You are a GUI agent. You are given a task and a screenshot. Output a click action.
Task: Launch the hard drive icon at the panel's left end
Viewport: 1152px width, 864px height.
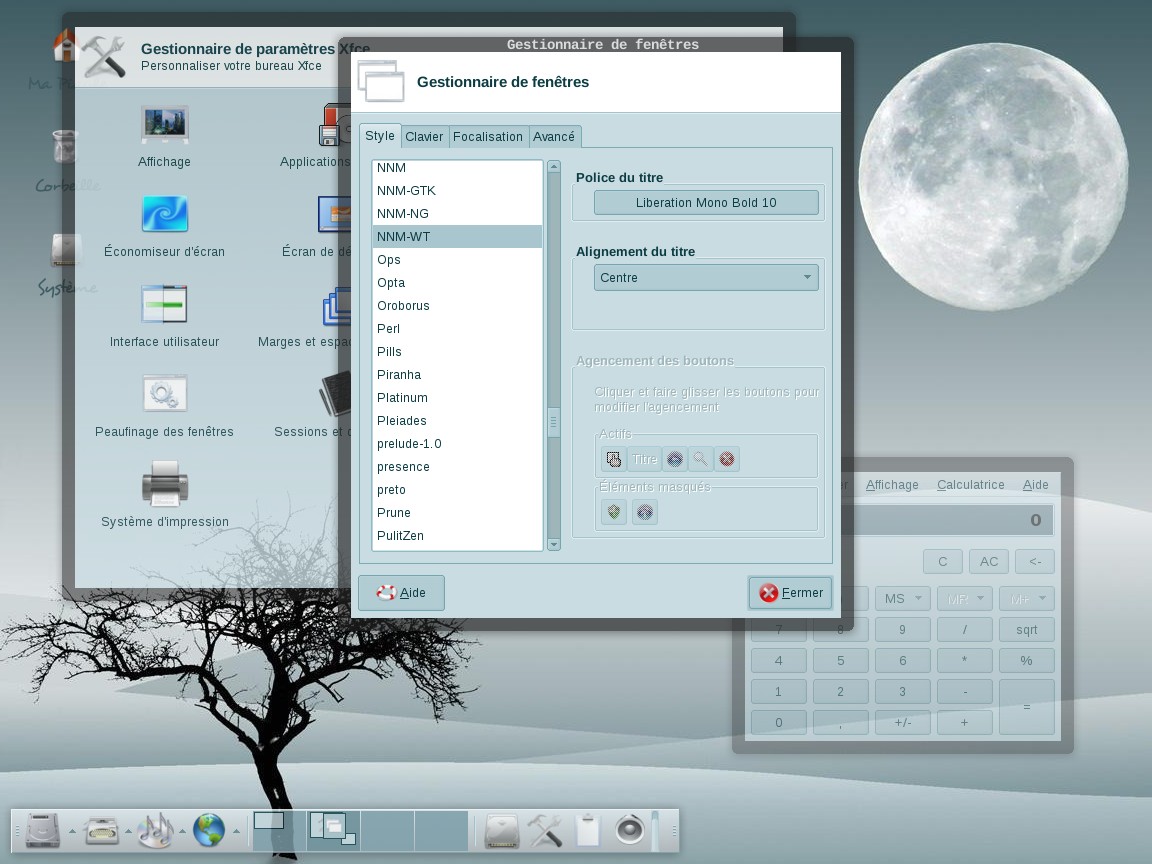pyautogui.click(x=43, y=830)
